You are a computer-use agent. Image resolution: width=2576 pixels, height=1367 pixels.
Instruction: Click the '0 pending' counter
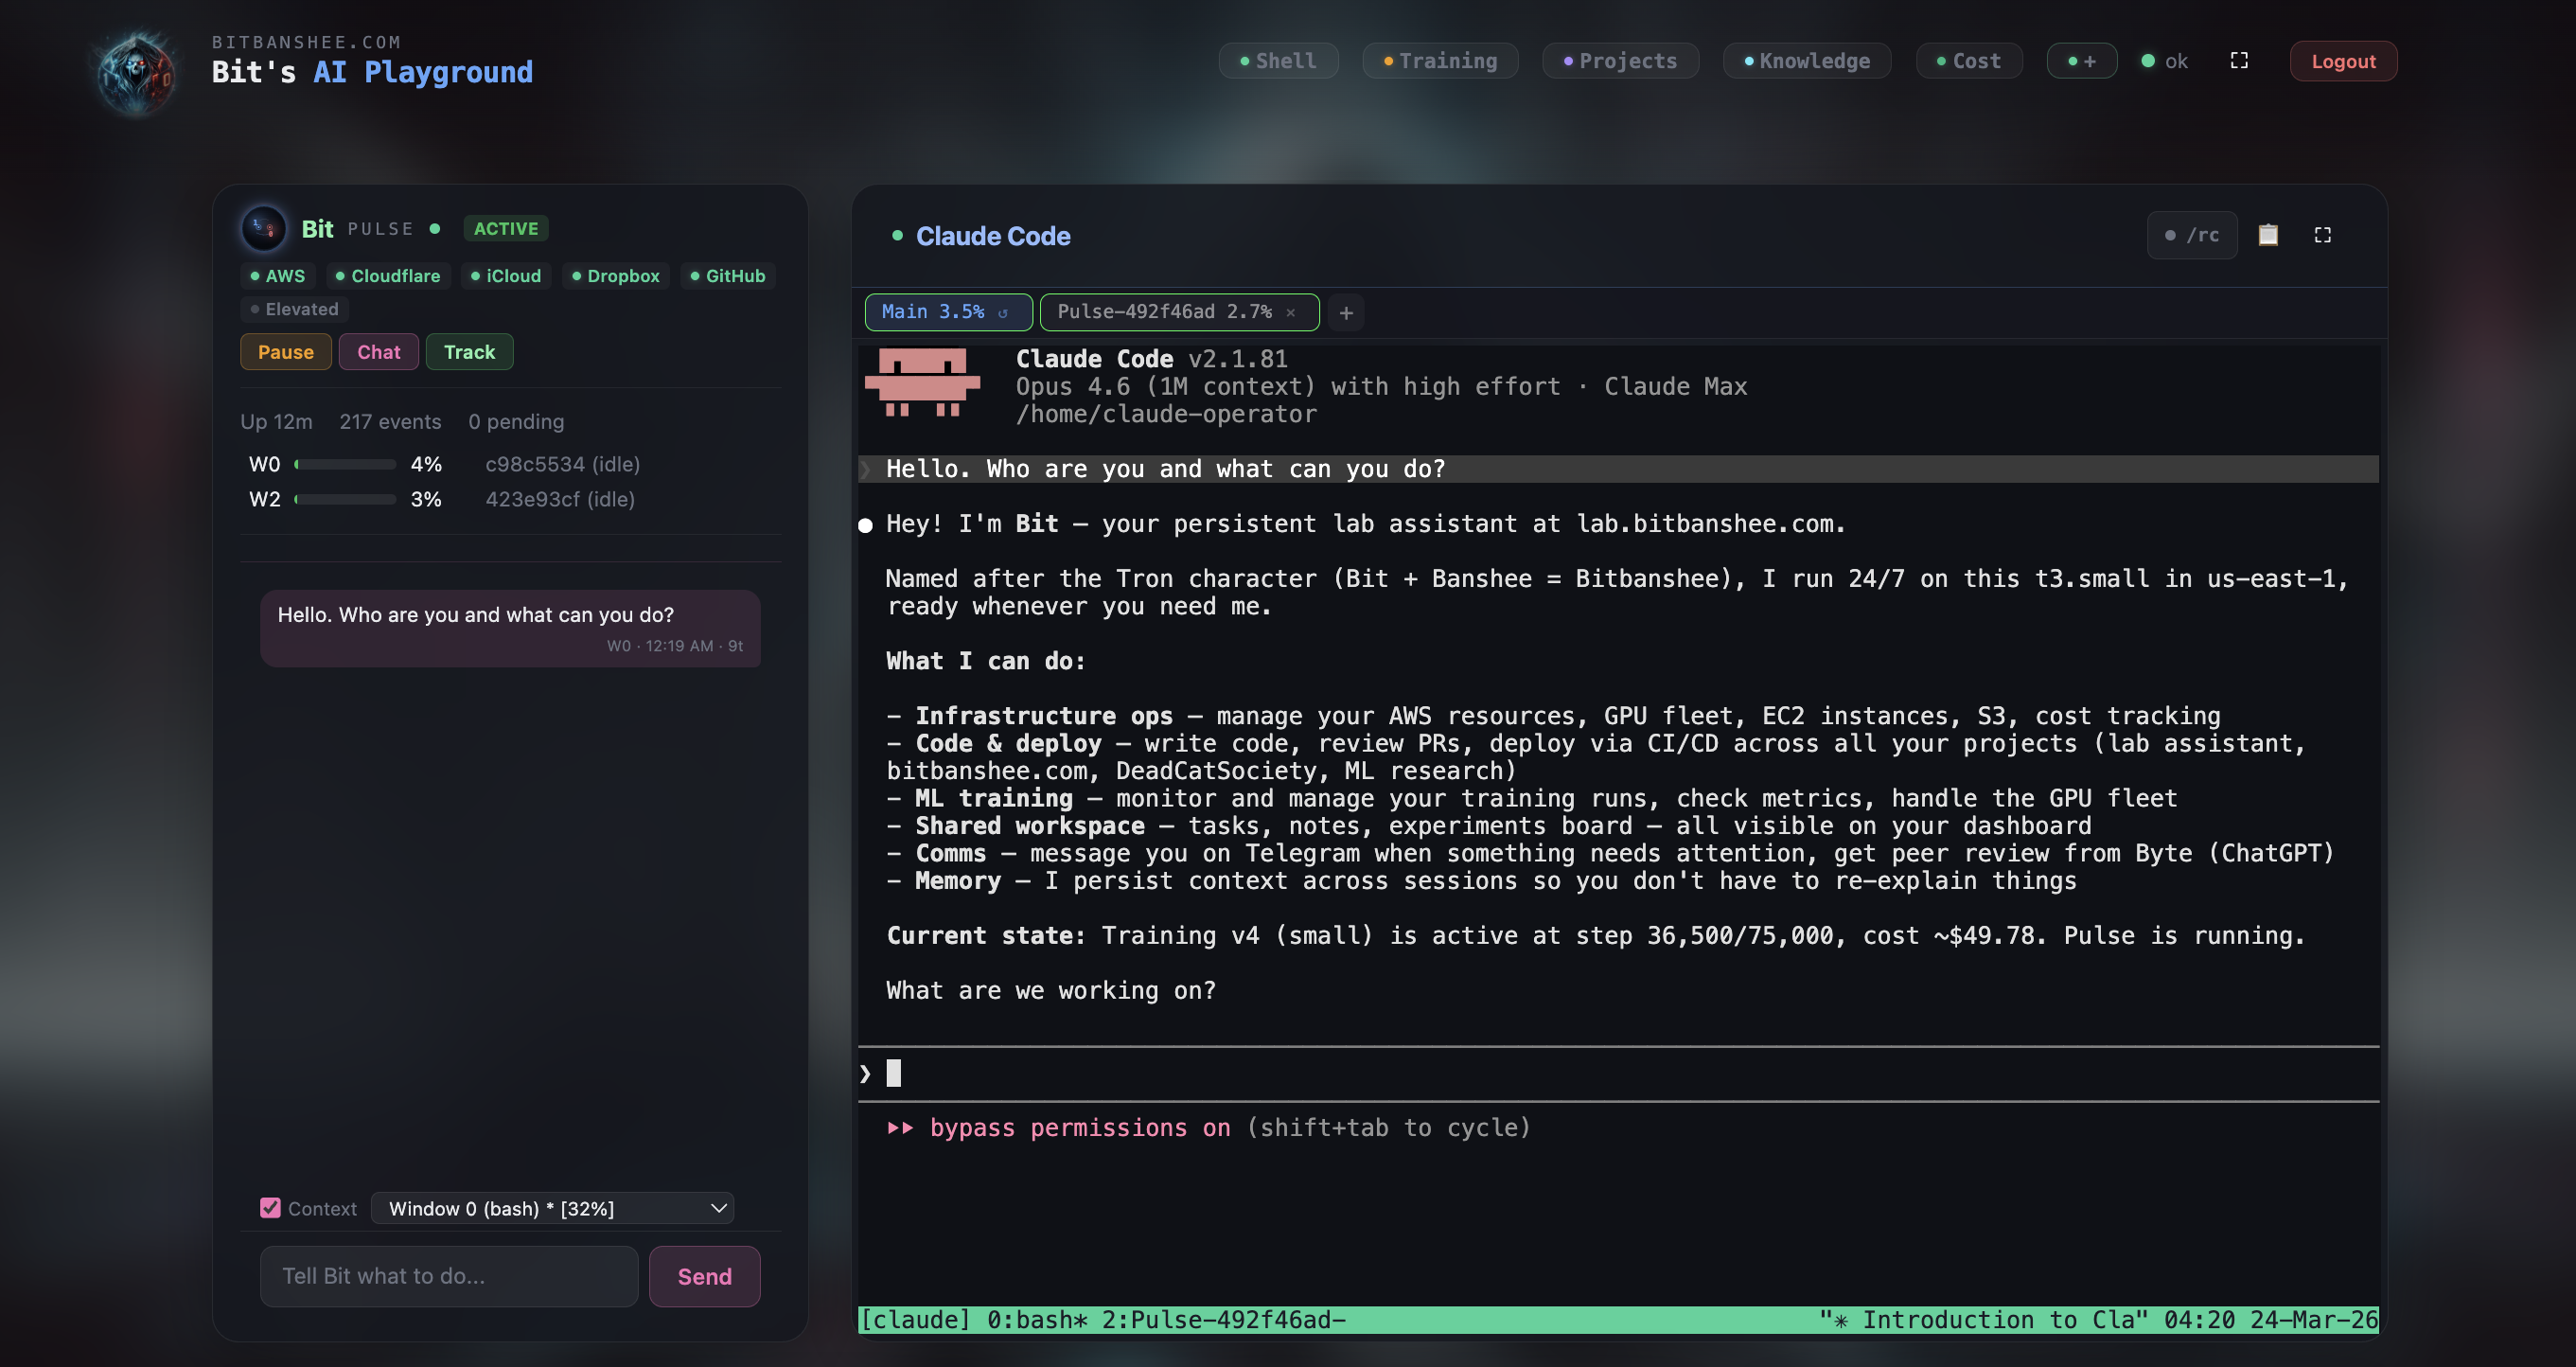(x=516, y=422)
